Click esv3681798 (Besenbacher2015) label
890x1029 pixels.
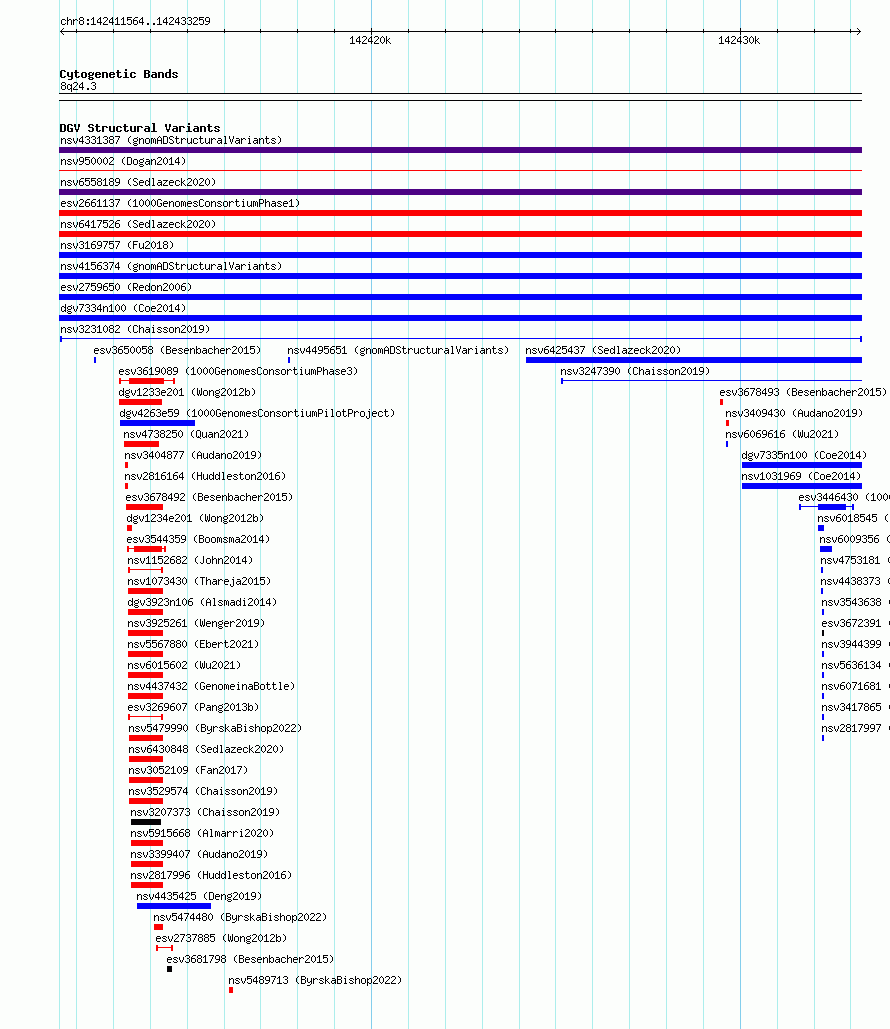click(250, 959)
